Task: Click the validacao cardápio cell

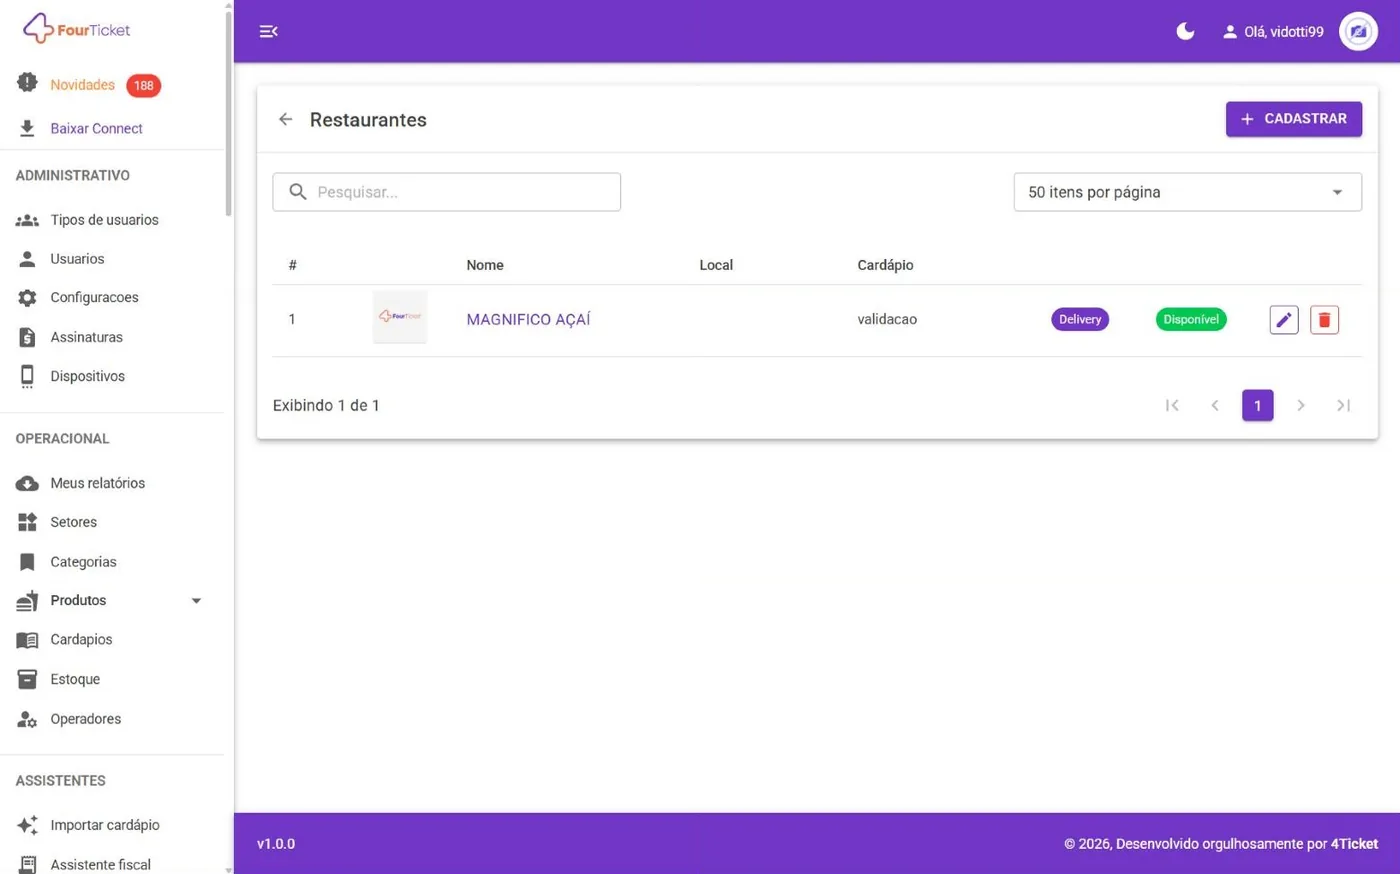Action: click(x=887, y=320)
